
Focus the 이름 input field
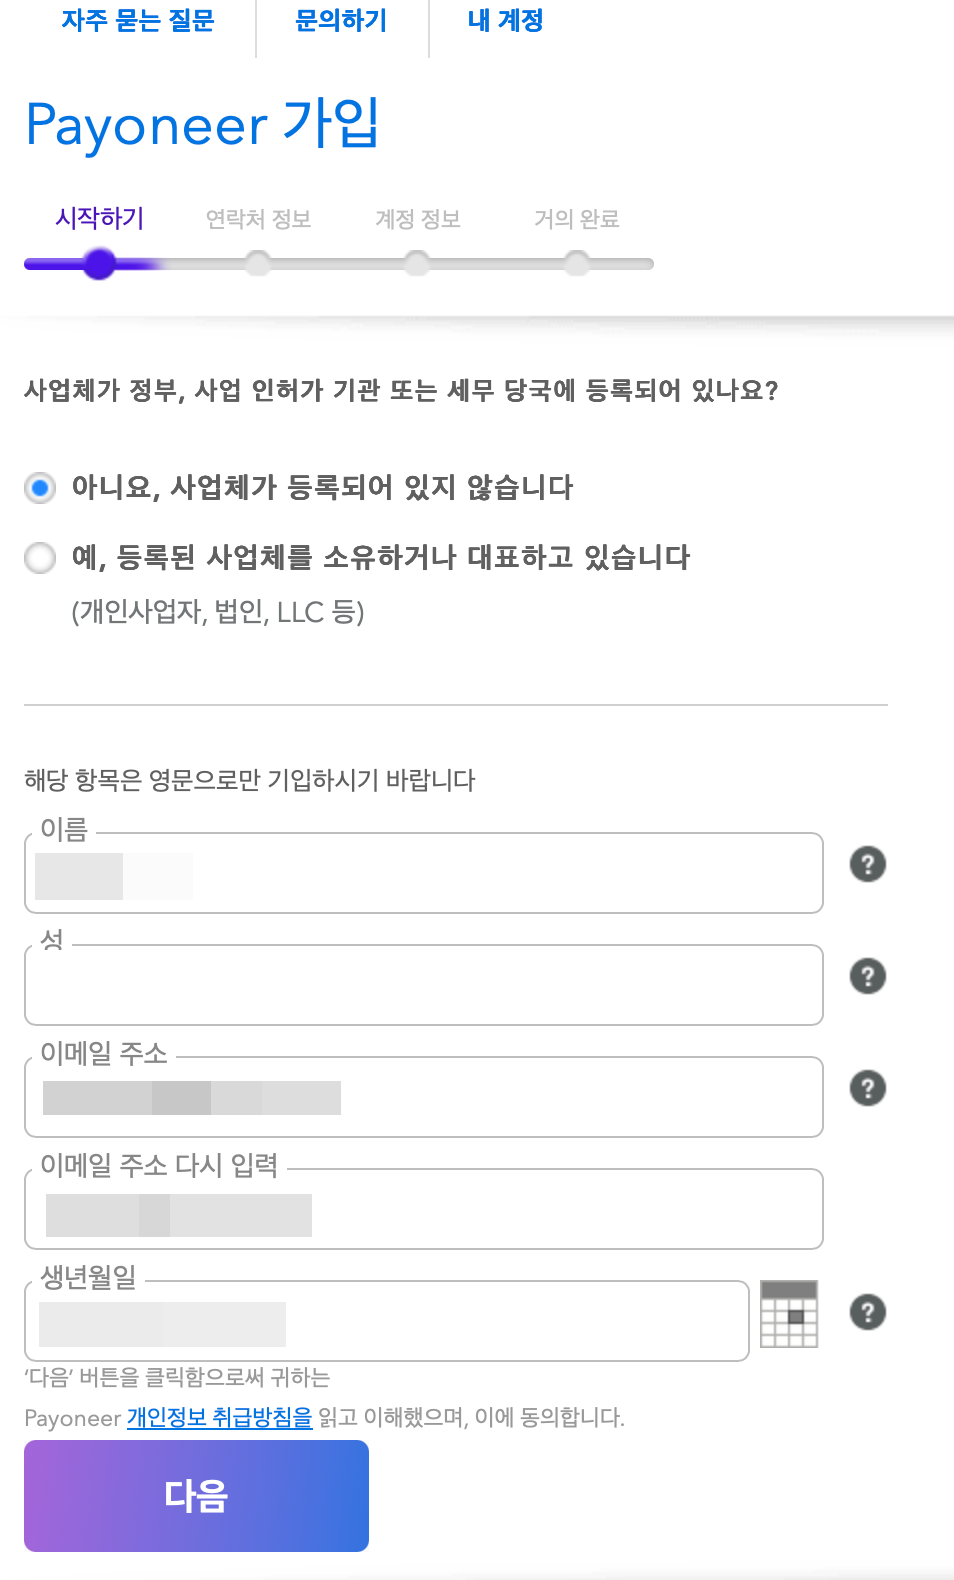click(424, 873)
